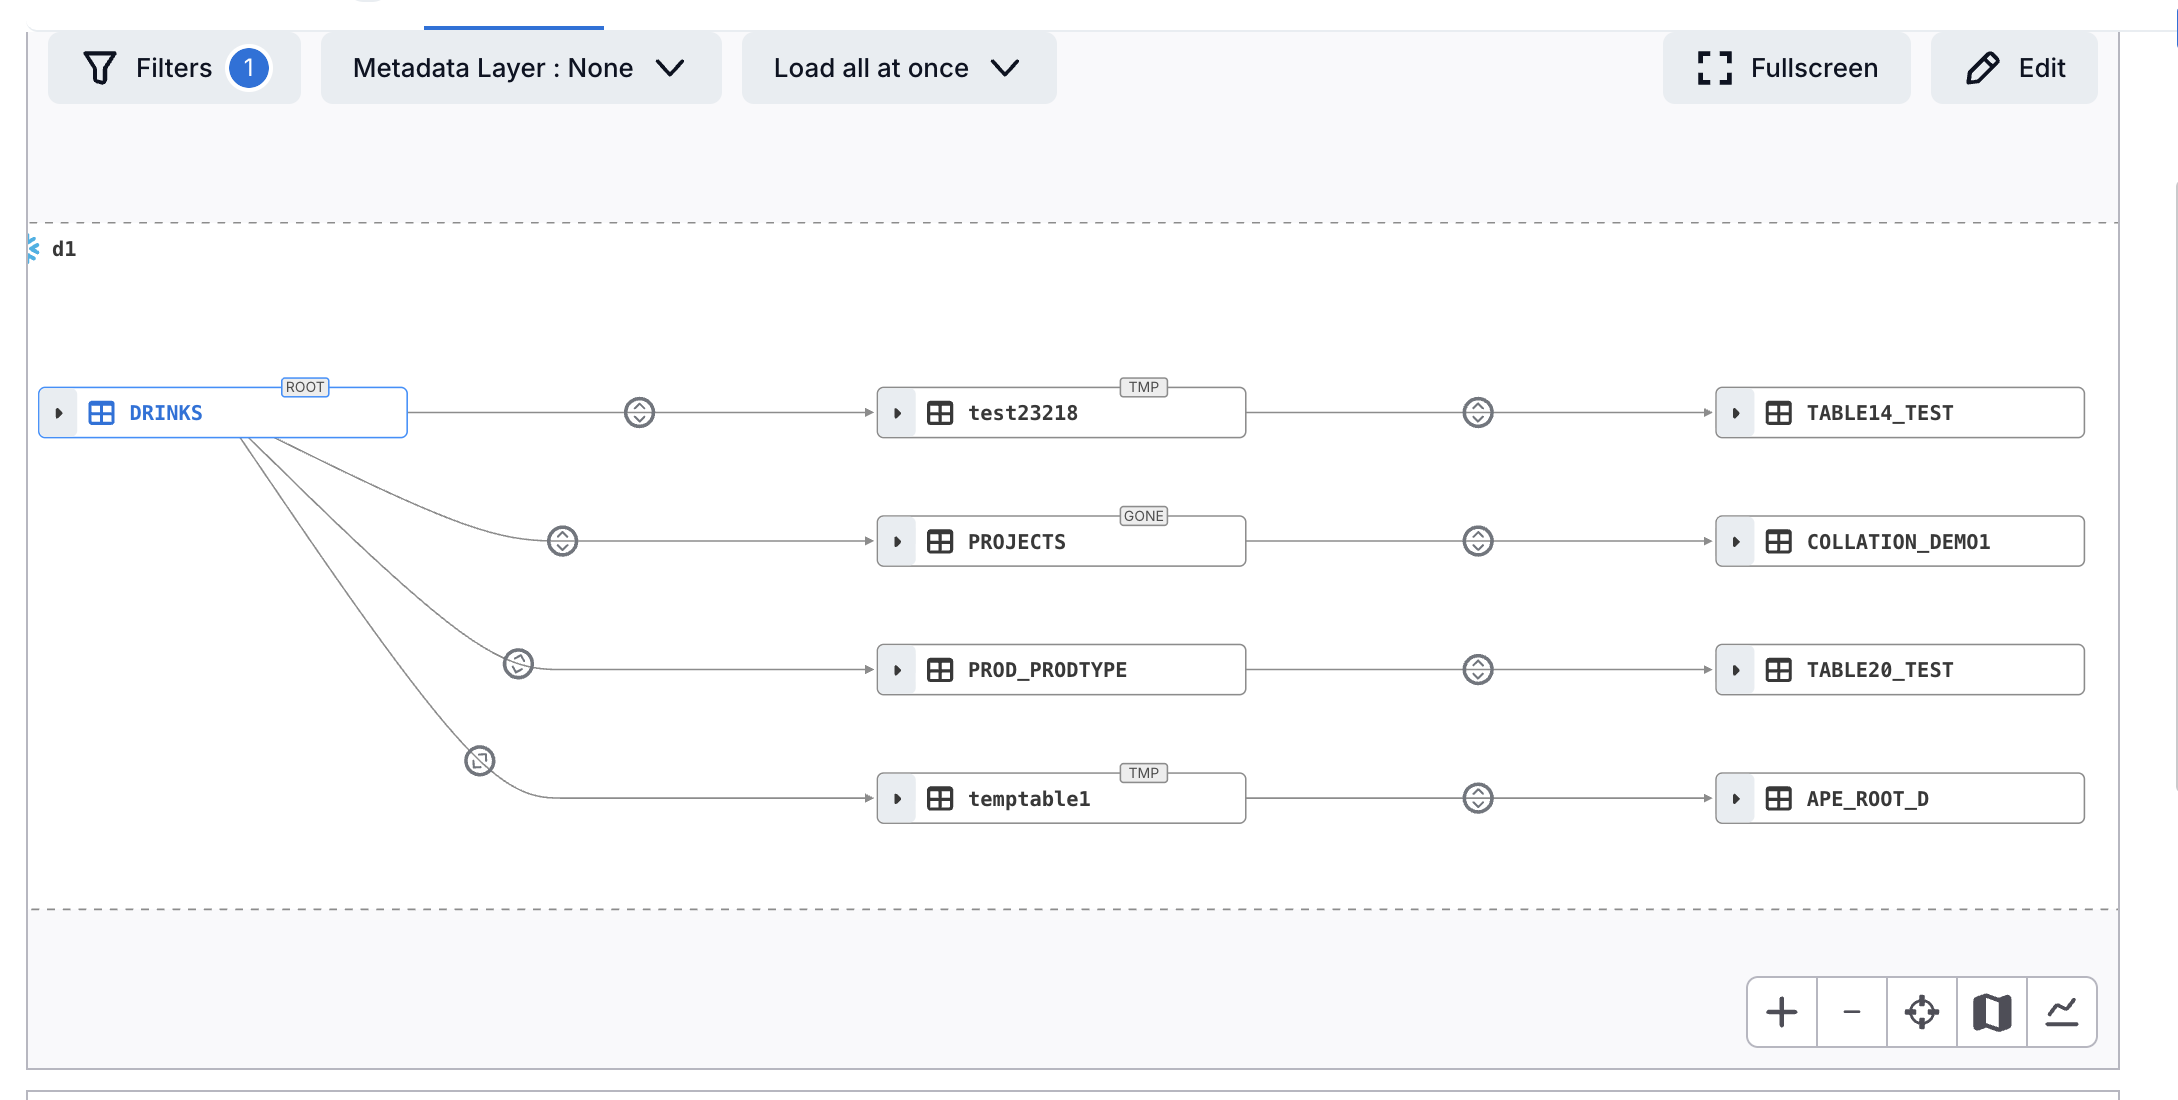Select the PROJECTS table name
2178x1100 pixels.
1017,542
